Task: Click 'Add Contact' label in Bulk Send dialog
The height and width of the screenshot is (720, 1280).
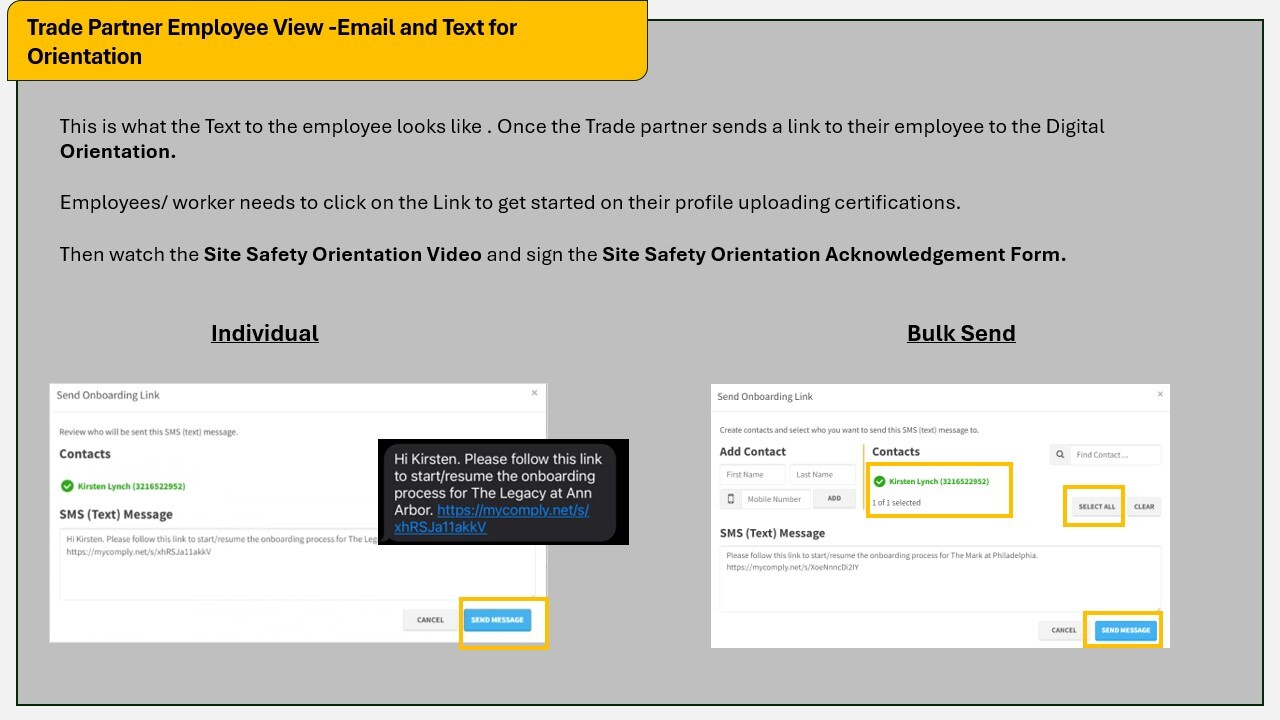Action: [x=753, y=452]
